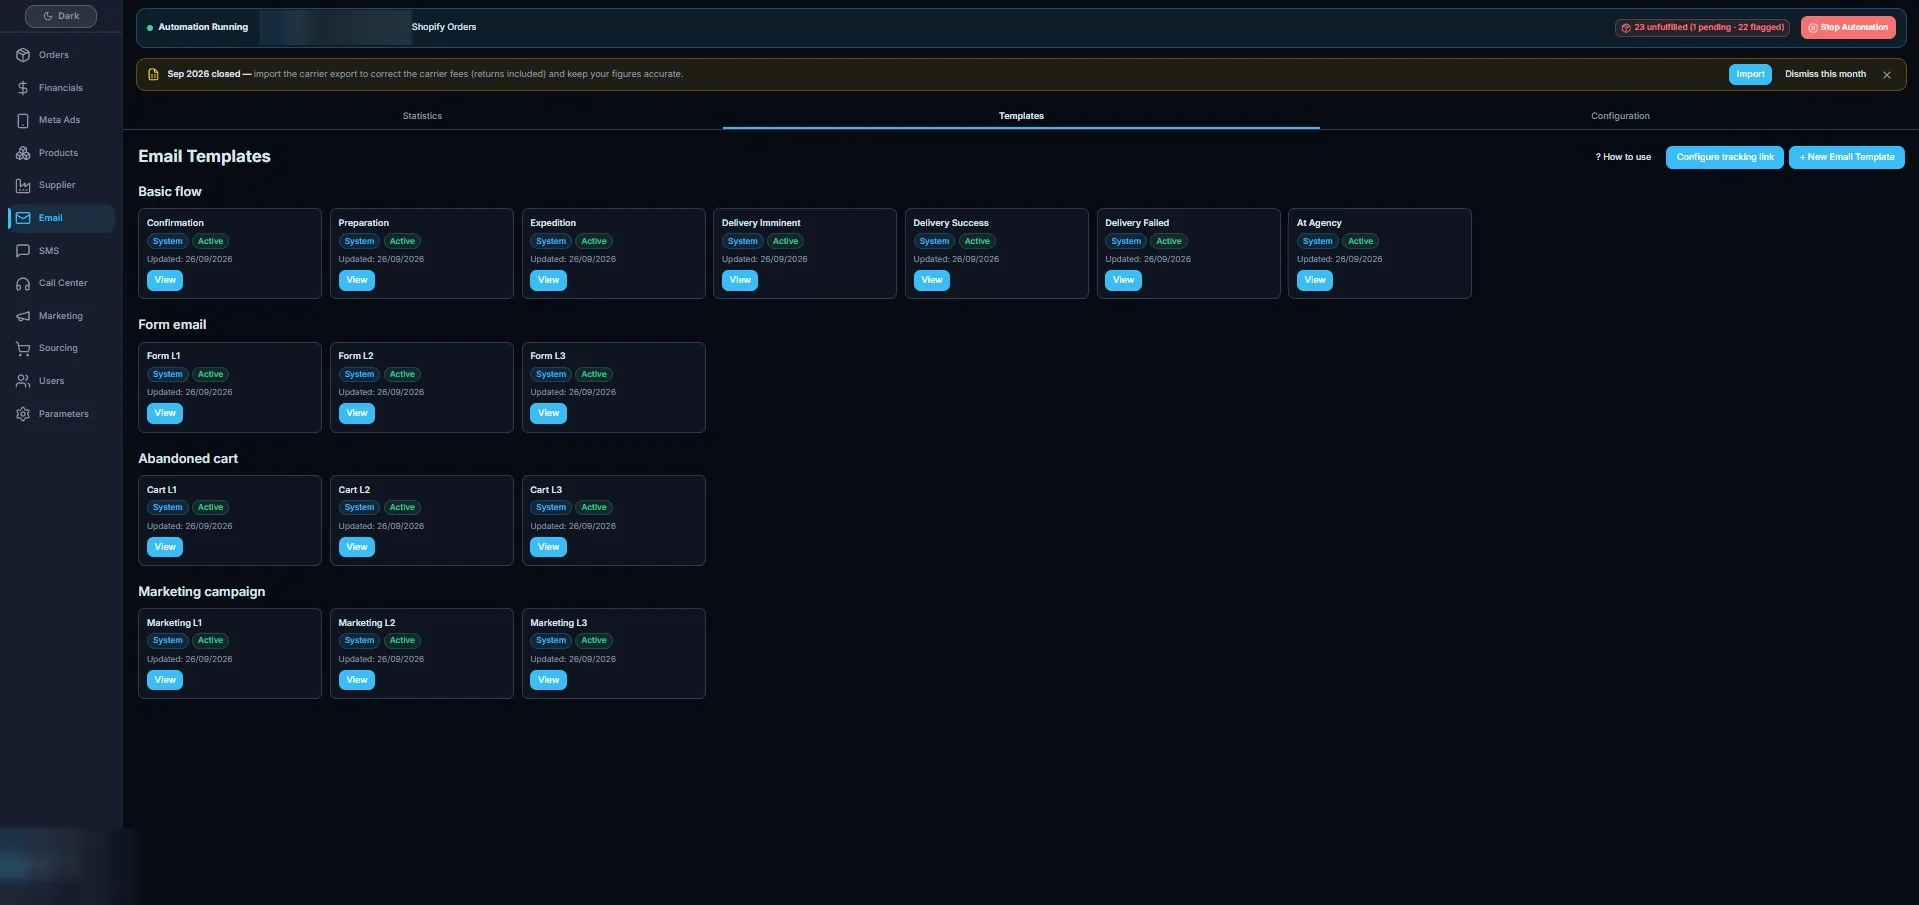1919x905 pixels.
Task: Click the Marketing L3 card title
Action: [558, 623]
